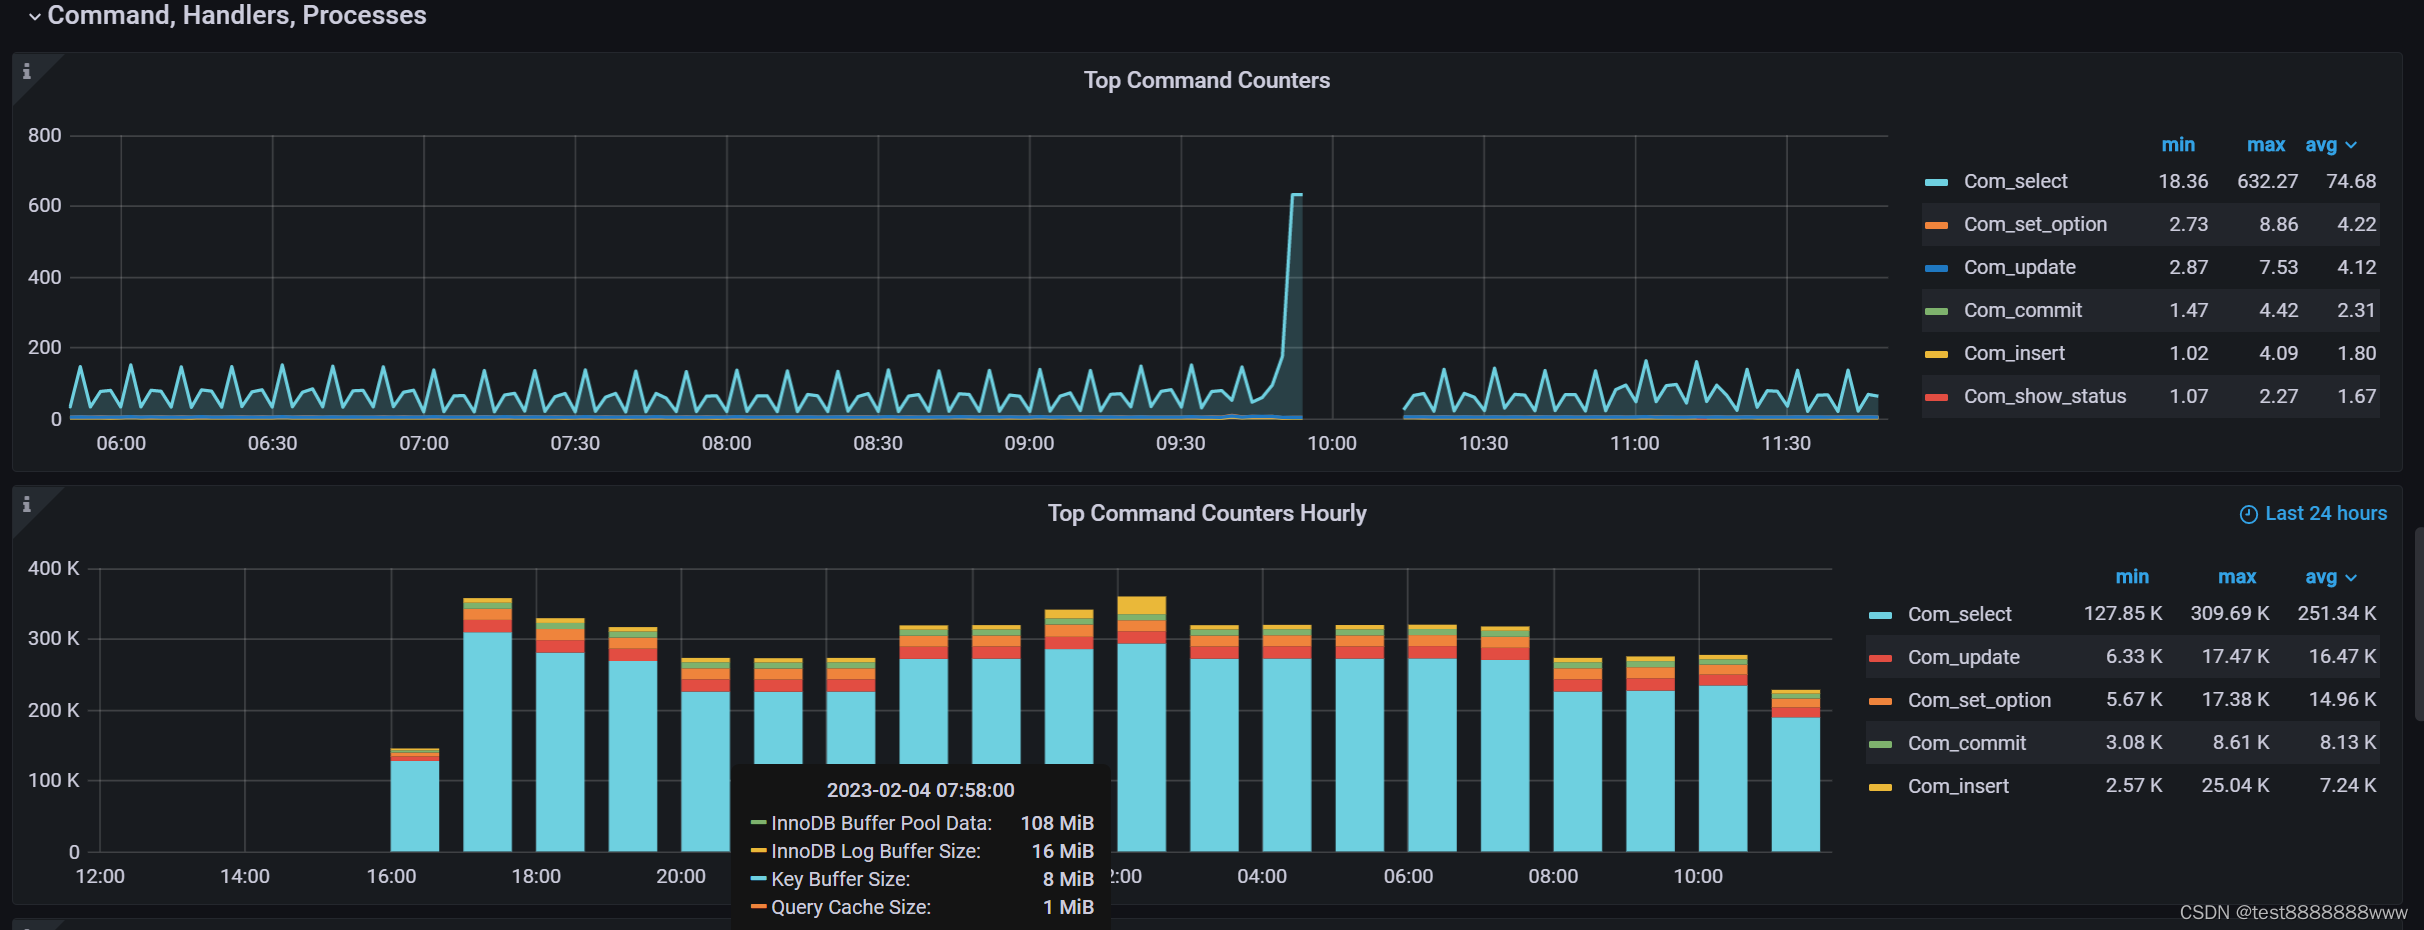Click the page vertical scrollbar
This screenshot has height=930, width=2424.
[x=2419, y=625]
